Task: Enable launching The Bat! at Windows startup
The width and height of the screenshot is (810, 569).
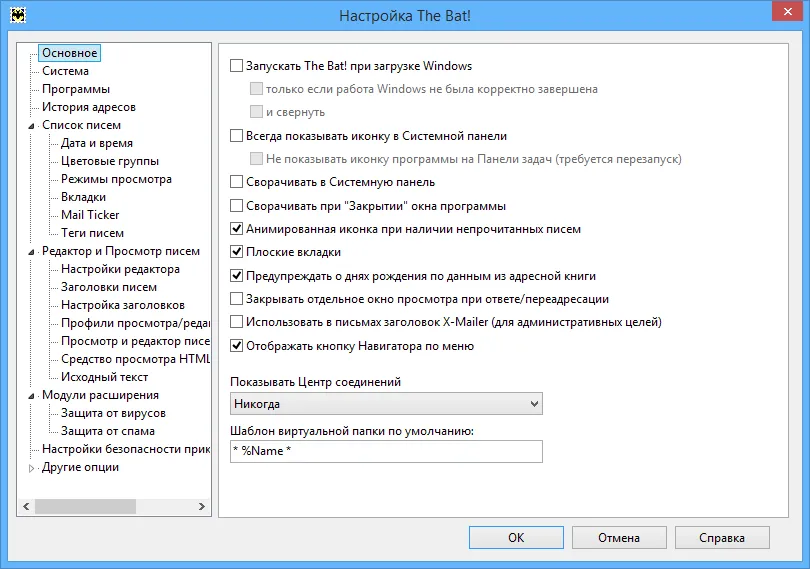Action: [236, 66]
